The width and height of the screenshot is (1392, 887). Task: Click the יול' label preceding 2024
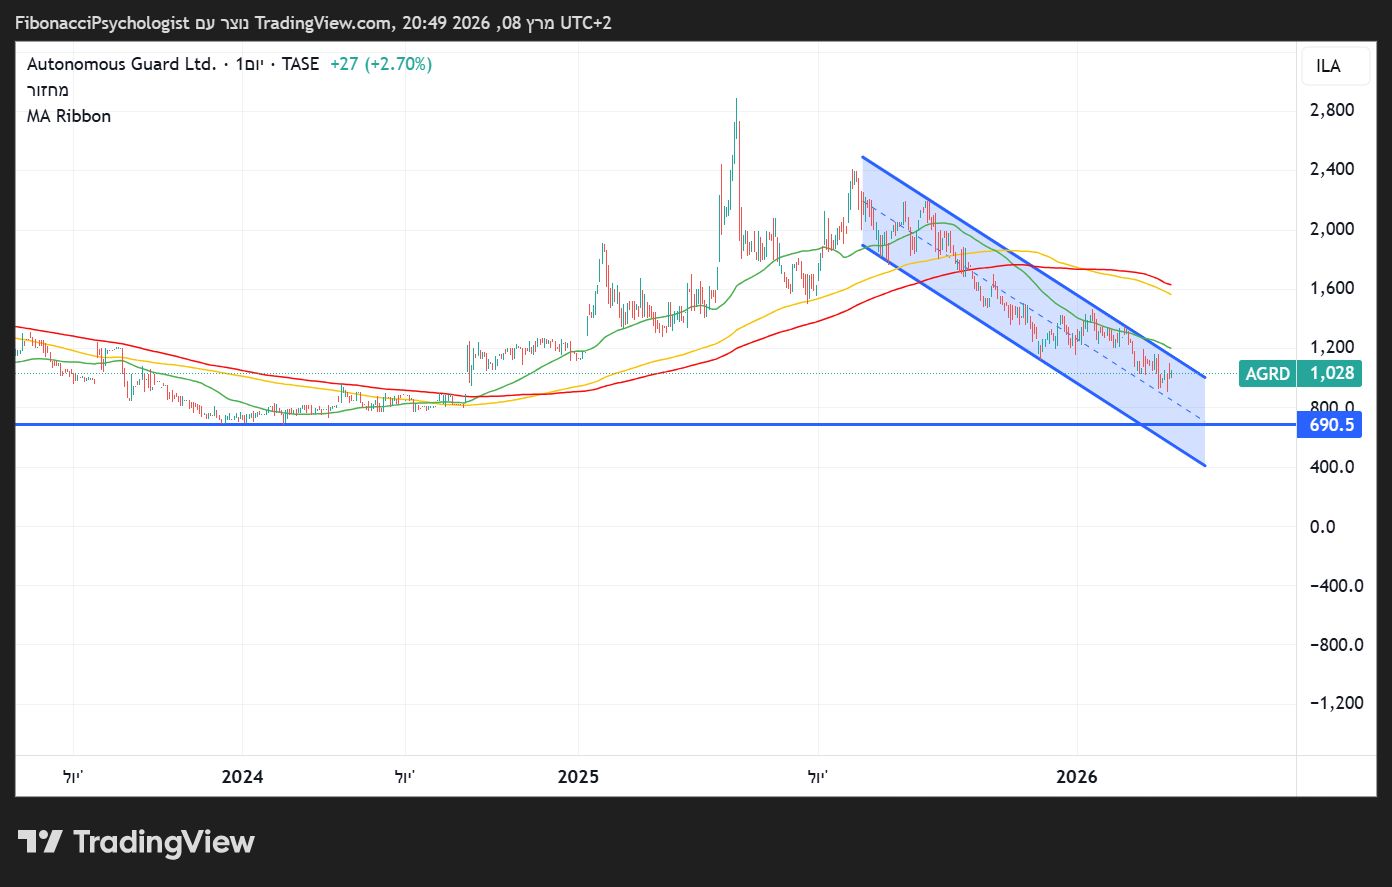point(73,777)
